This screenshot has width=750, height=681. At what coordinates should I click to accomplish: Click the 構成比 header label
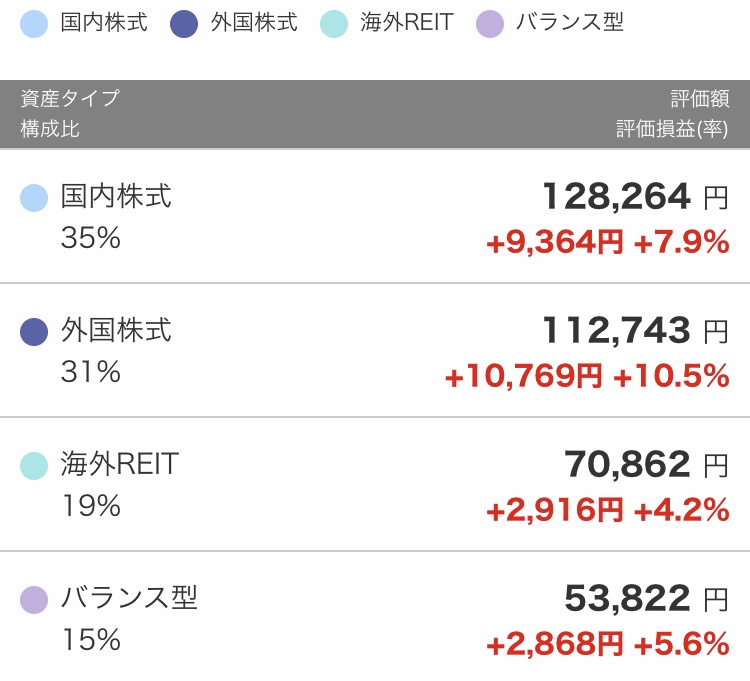pos(50,129)
